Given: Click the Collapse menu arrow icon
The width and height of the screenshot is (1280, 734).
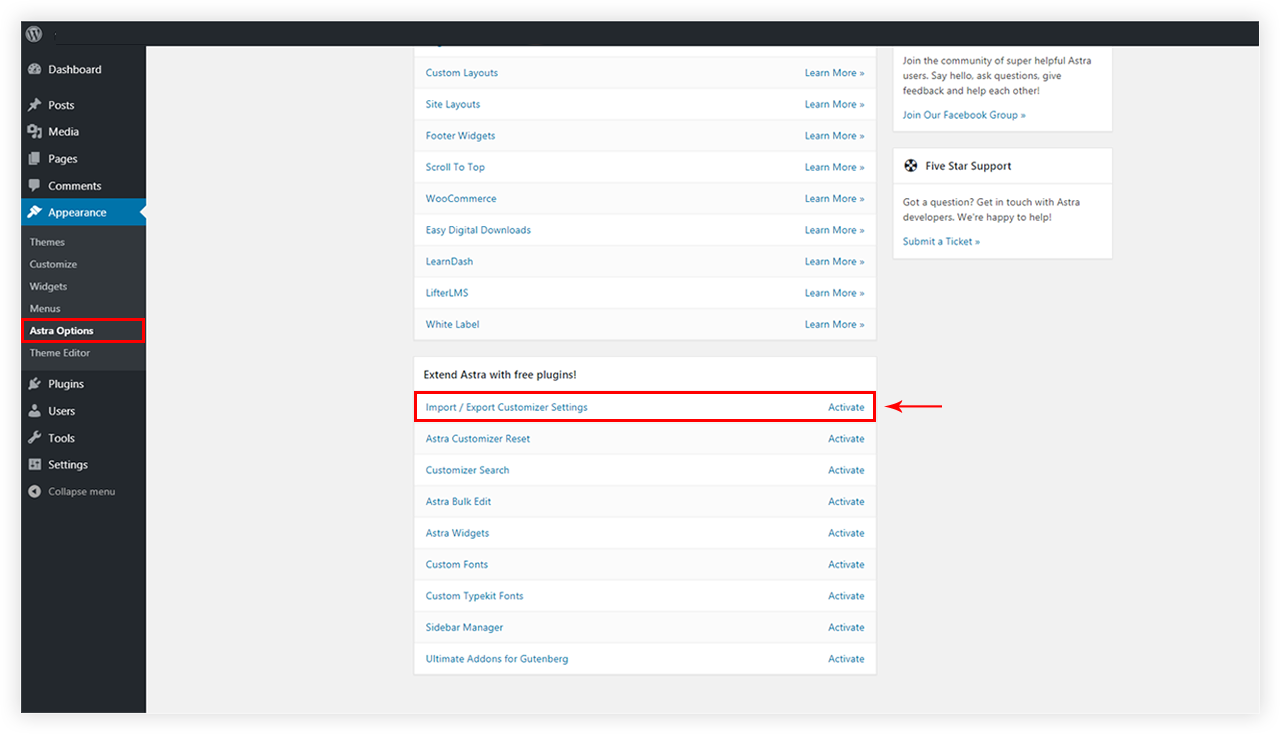Looking at the screenshot, I should 35,492.
